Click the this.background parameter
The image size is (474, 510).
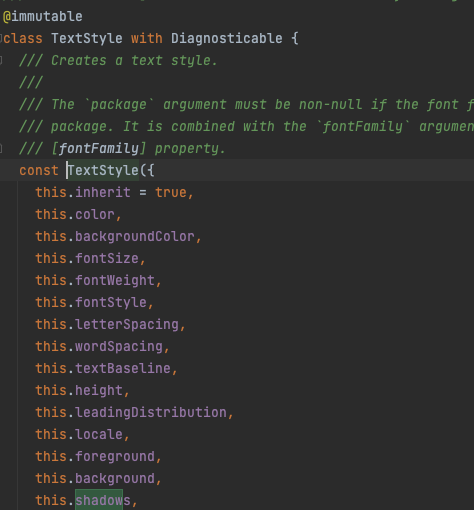click(x=98, y=478)
